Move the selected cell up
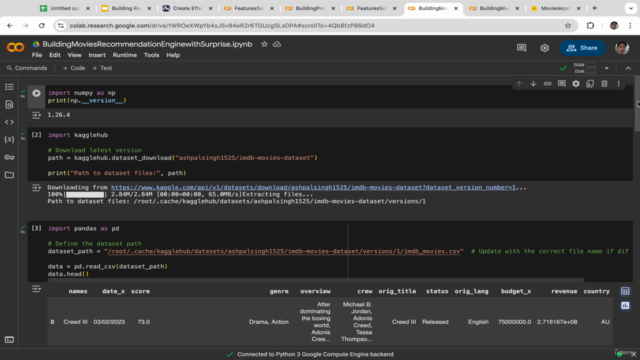Viewport: 640px width, 360px height. coord(519,84)
